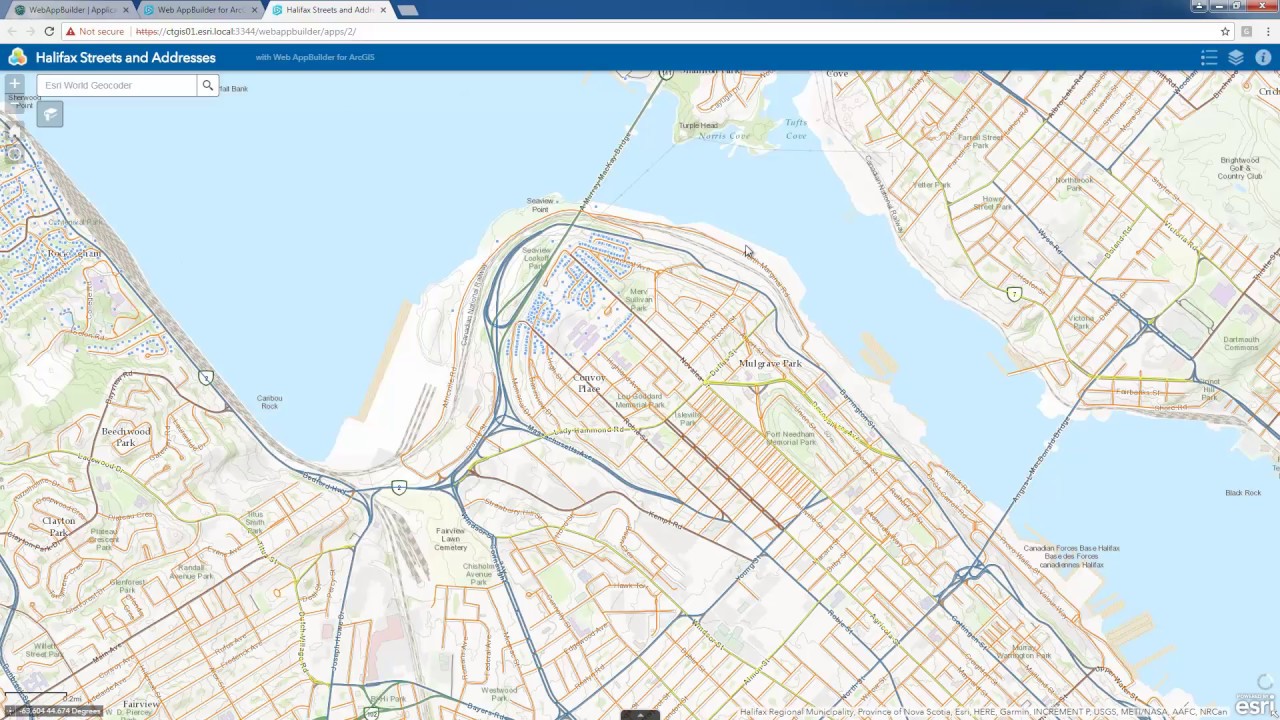Click the coordinate widget crosshair icon

11,711
